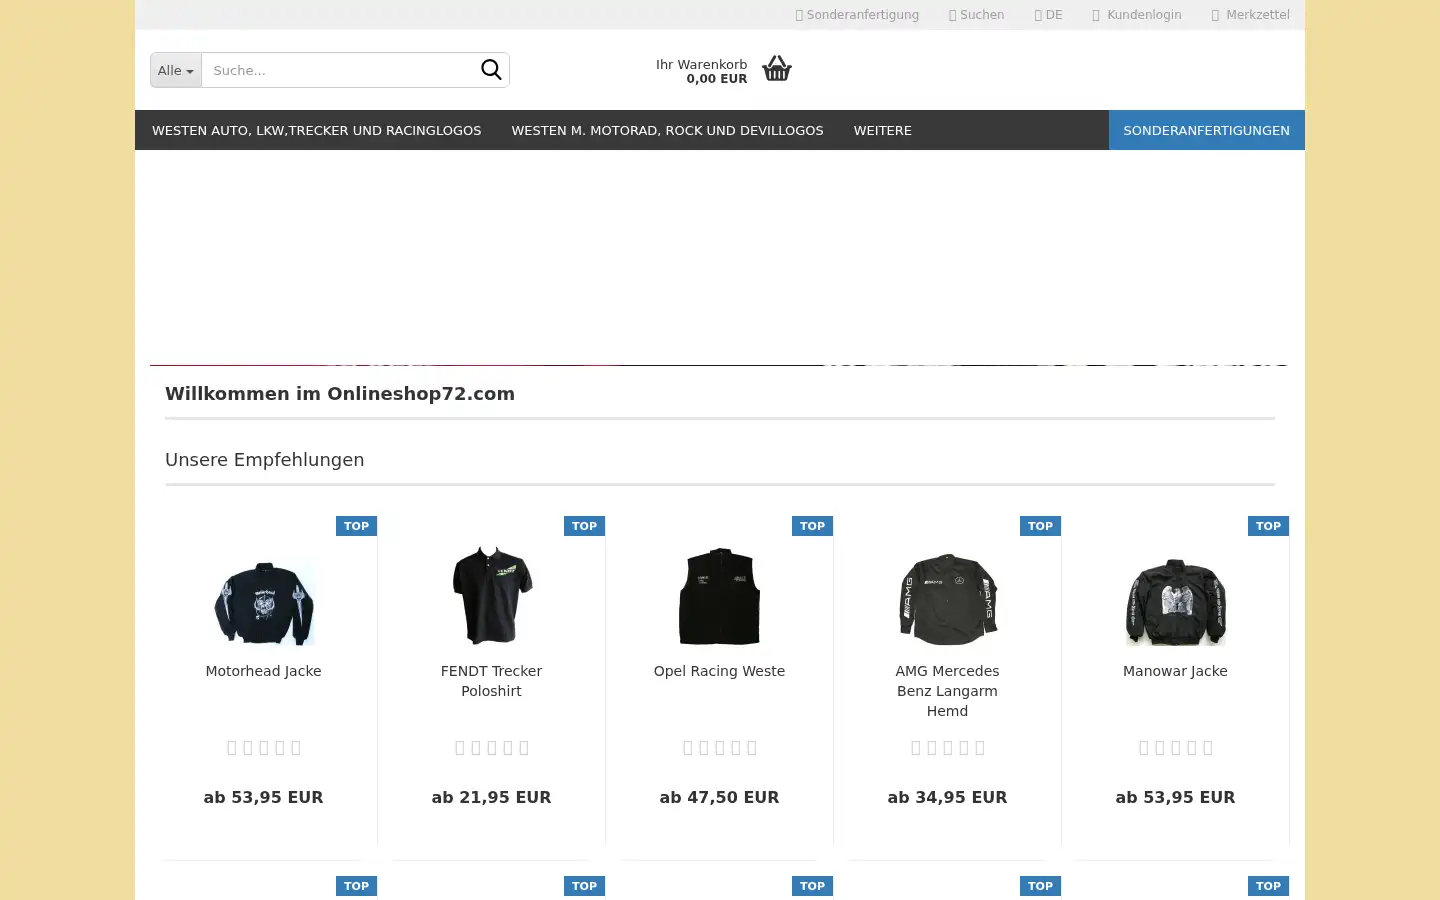Click the Opel Racing Weste title
This screenshot has width=1440, height=900.
[719, 671]
